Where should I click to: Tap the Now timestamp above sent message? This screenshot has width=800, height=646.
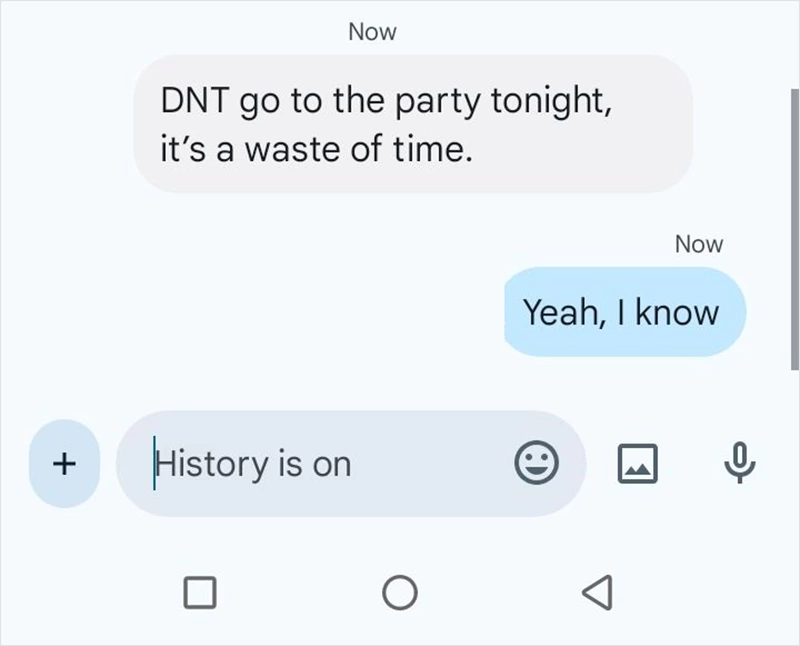coord(700,243)
